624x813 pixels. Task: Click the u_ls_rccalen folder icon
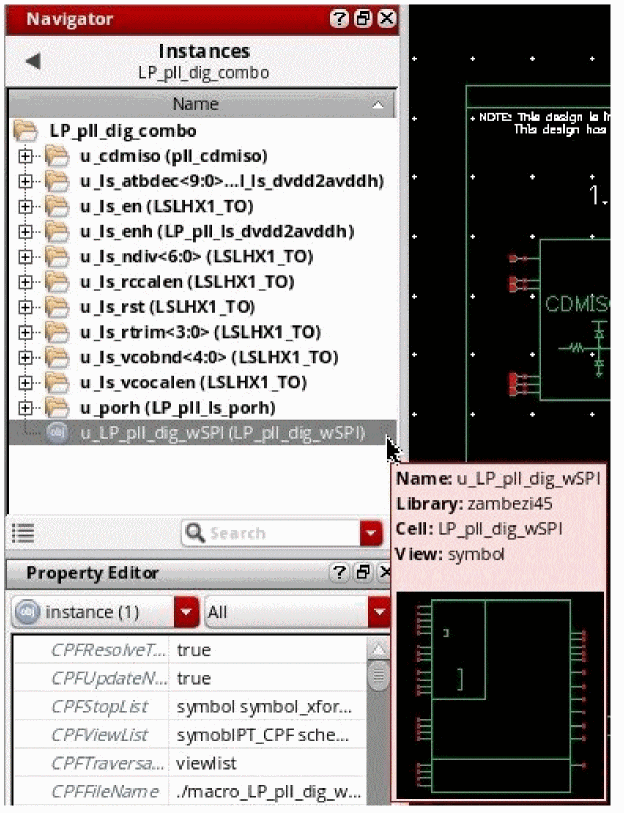point(57,282)
